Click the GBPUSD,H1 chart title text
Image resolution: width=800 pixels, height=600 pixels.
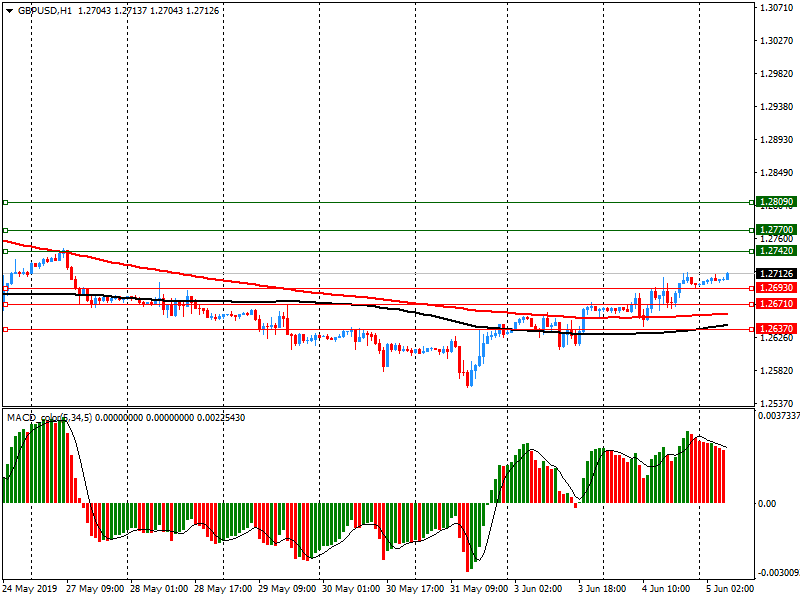tap(45, 11)
